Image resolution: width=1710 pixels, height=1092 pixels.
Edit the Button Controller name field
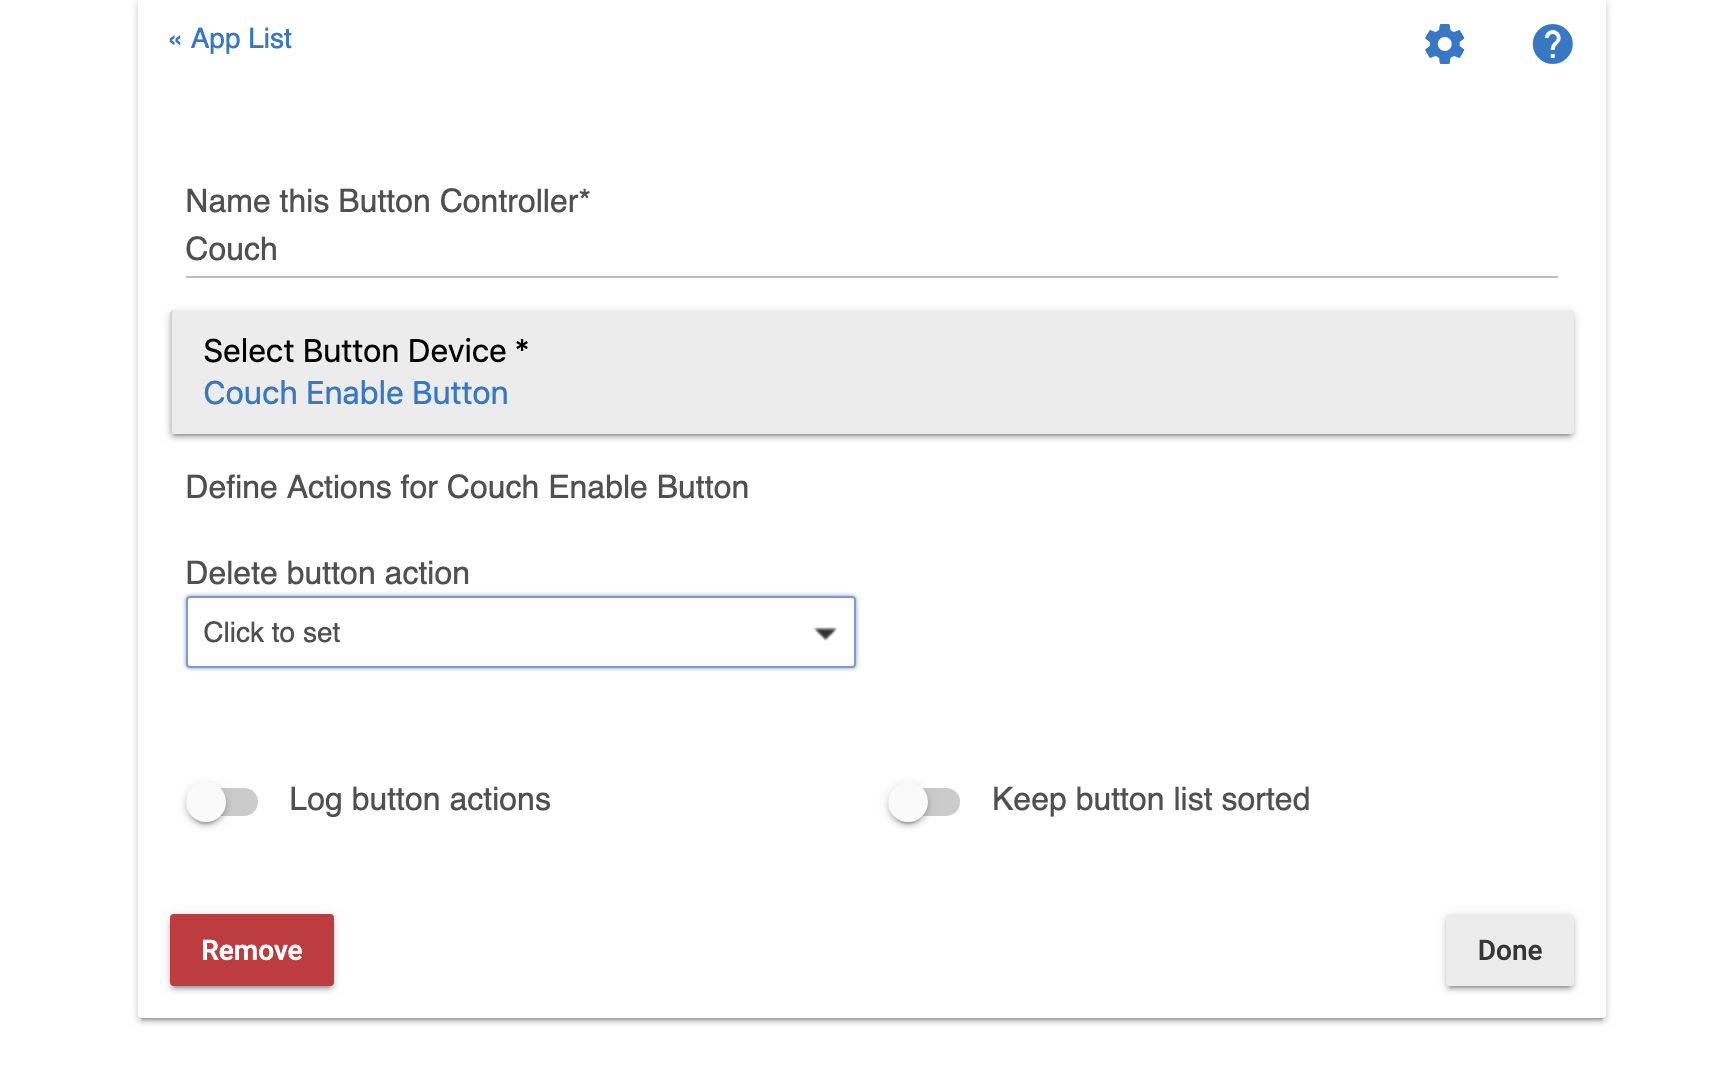click(x=871, y=249)
